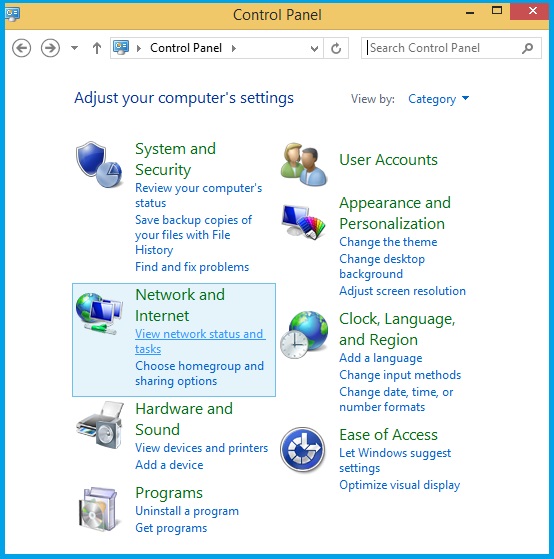Click Change input methods
The width and height of the screenshot is (554, 559).
400,375
